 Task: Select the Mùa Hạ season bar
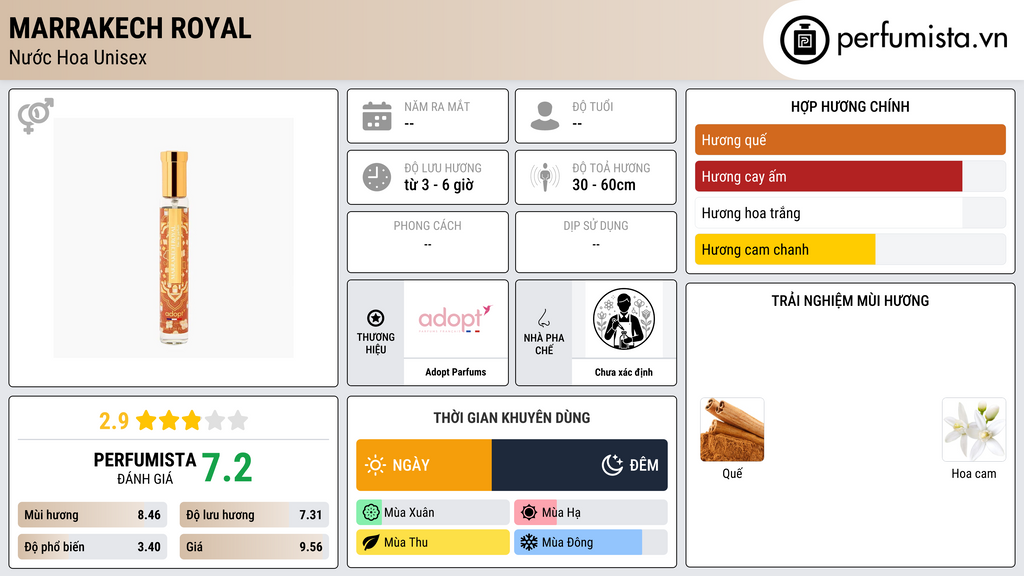tap(591, 513)
